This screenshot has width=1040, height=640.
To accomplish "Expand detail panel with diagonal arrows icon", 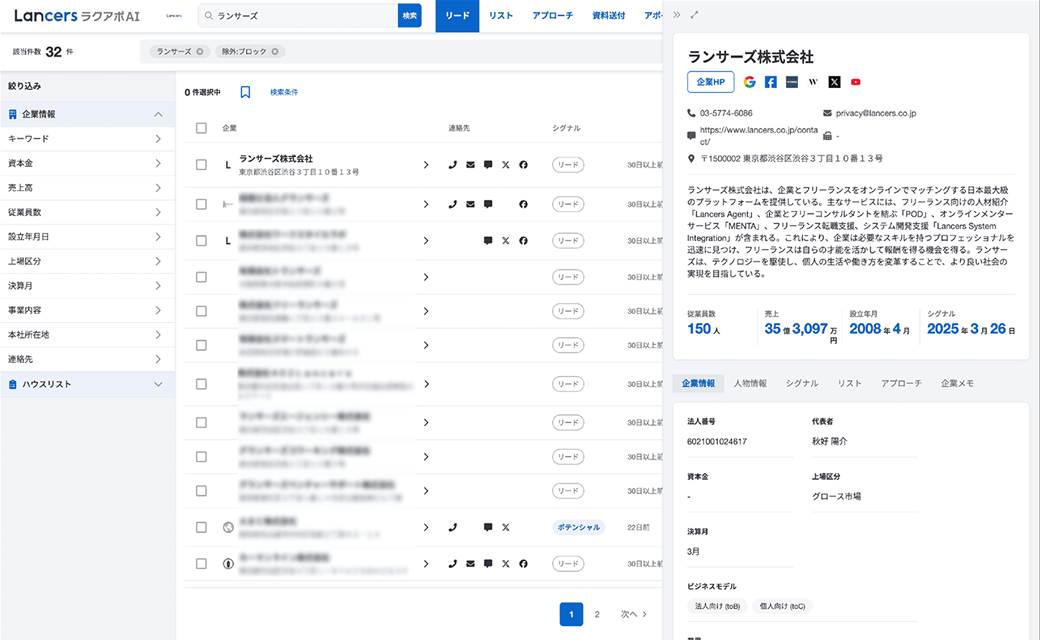I will [x=695, y=15].
